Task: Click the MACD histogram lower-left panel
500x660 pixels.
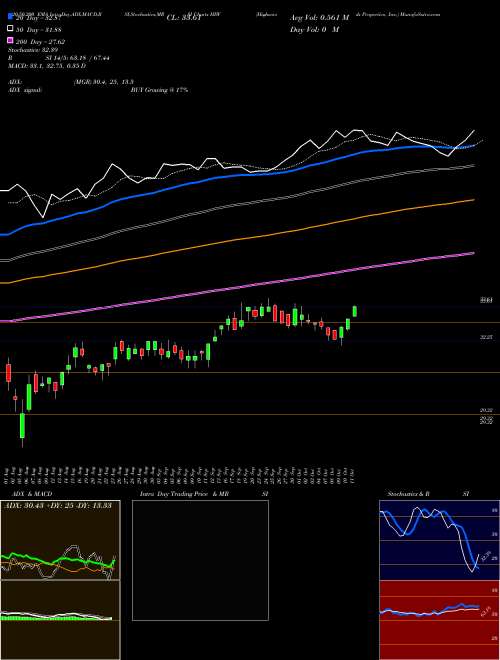Action: coord(60,620)
